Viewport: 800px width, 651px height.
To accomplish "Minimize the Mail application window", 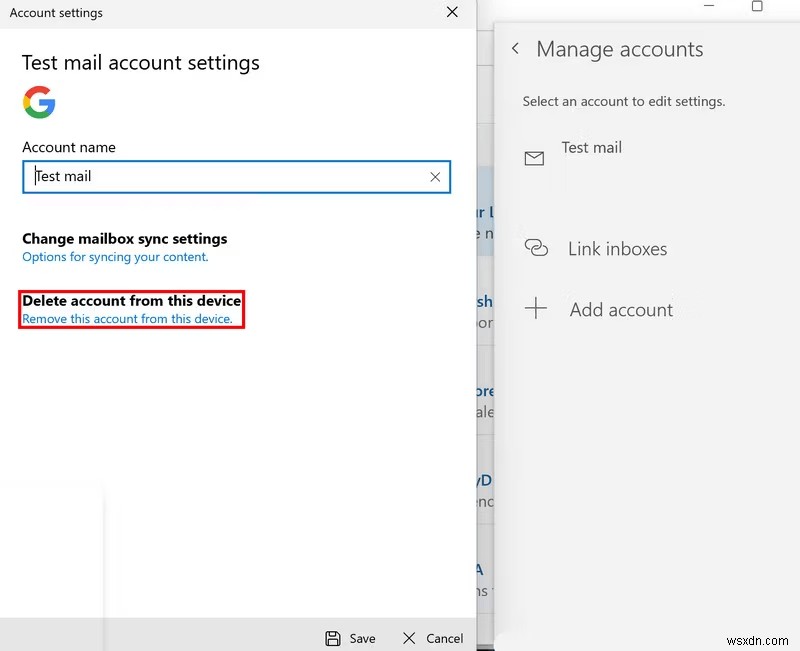I will pos(709,7).
